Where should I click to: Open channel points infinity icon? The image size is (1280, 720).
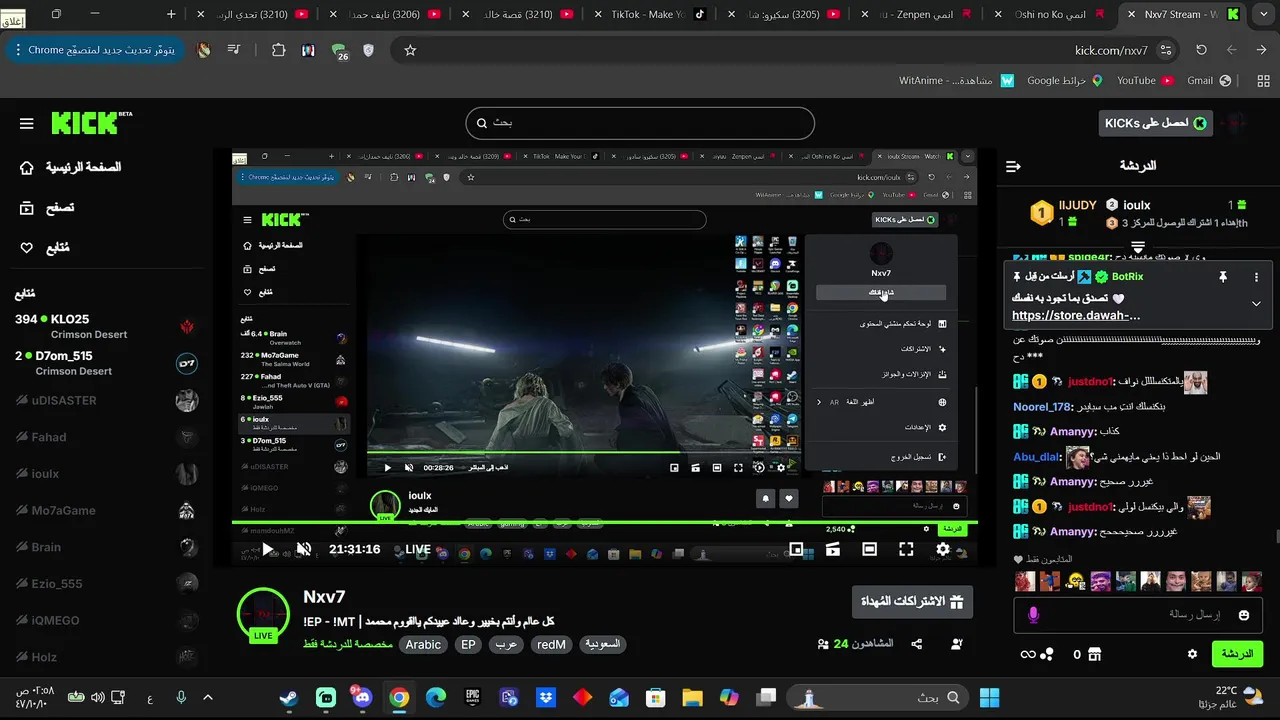[1037, 654]
